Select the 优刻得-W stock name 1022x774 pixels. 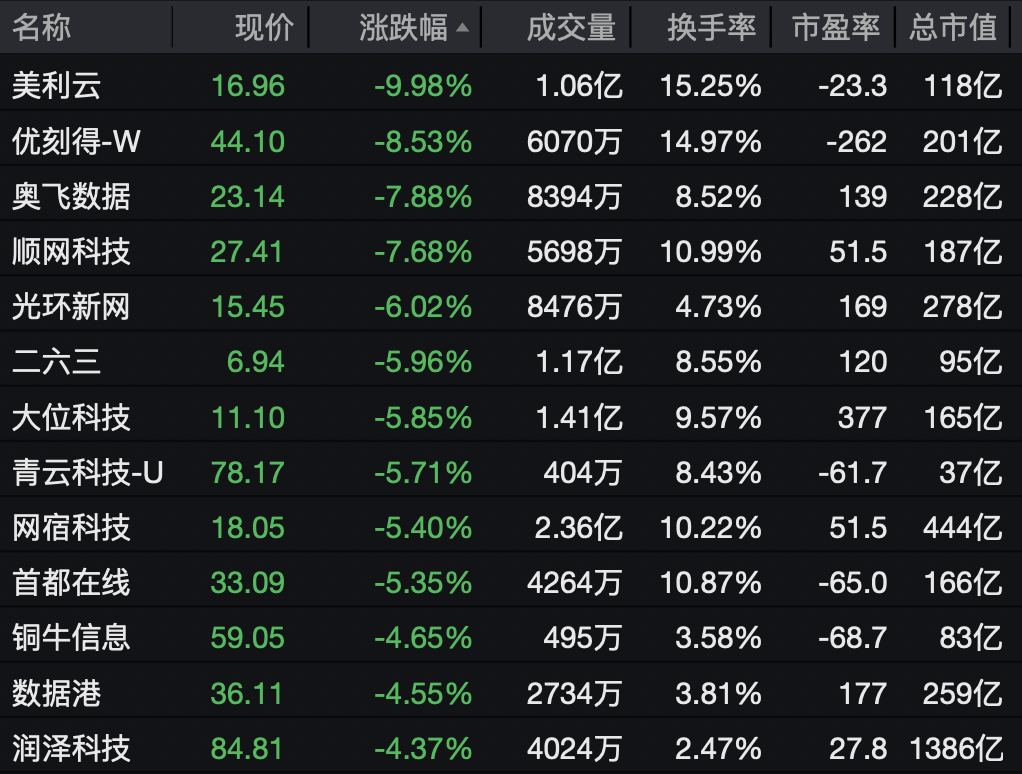[x=74, y=141]
